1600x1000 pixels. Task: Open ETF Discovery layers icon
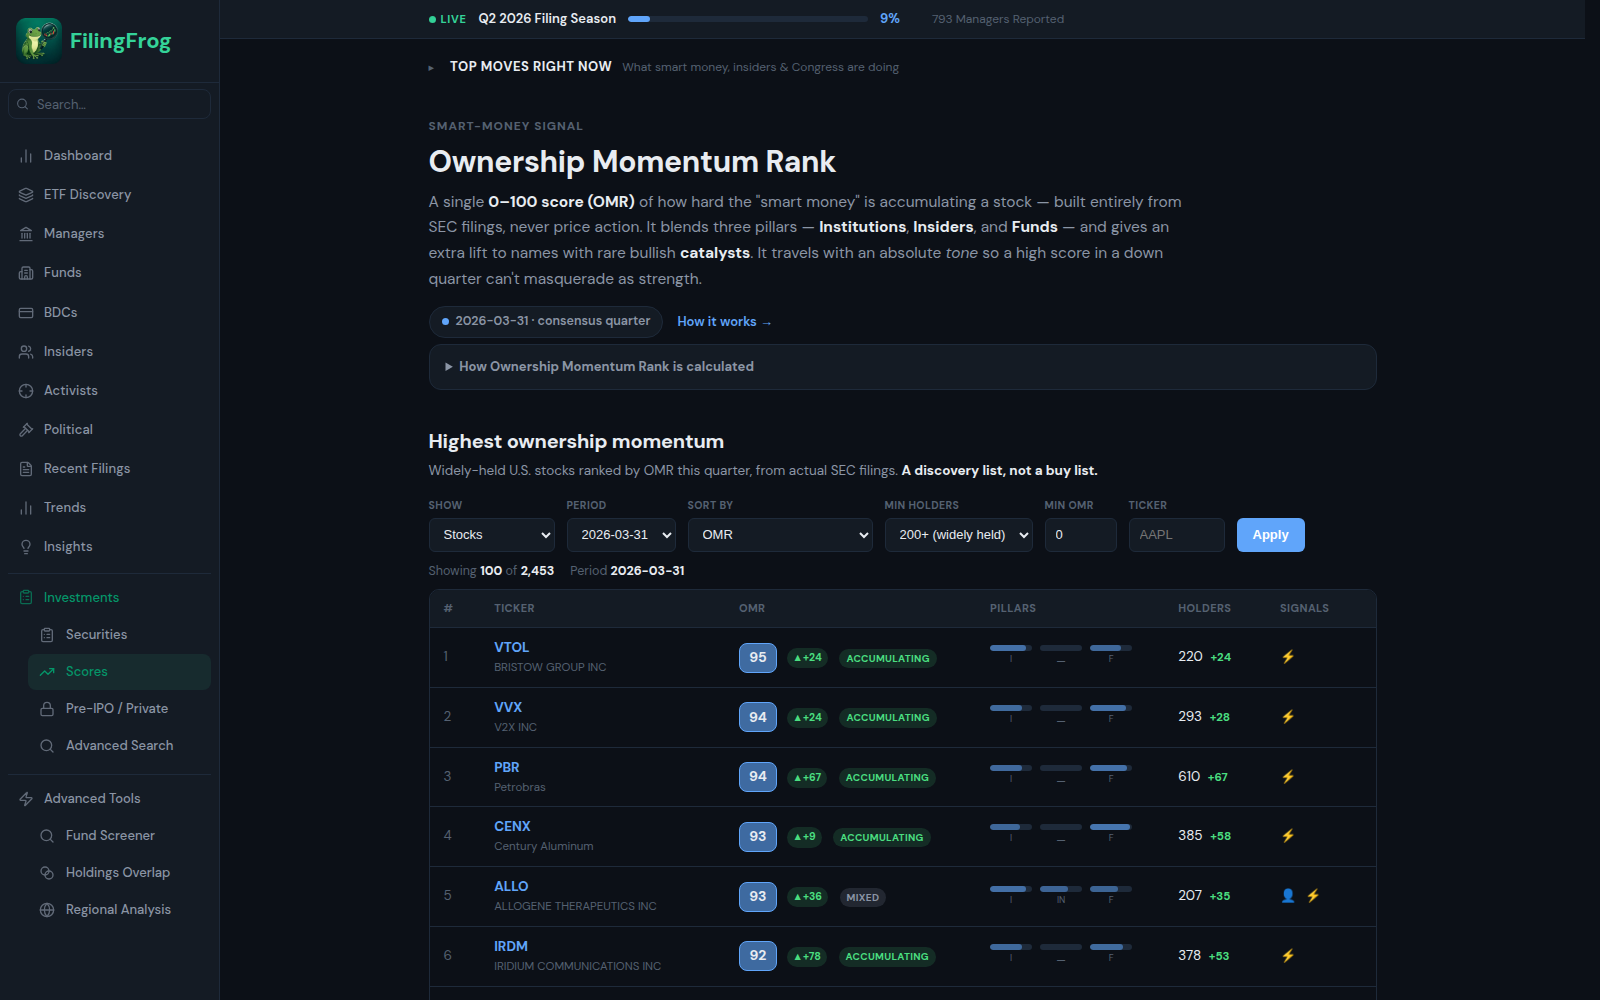[x=26, y=195]
